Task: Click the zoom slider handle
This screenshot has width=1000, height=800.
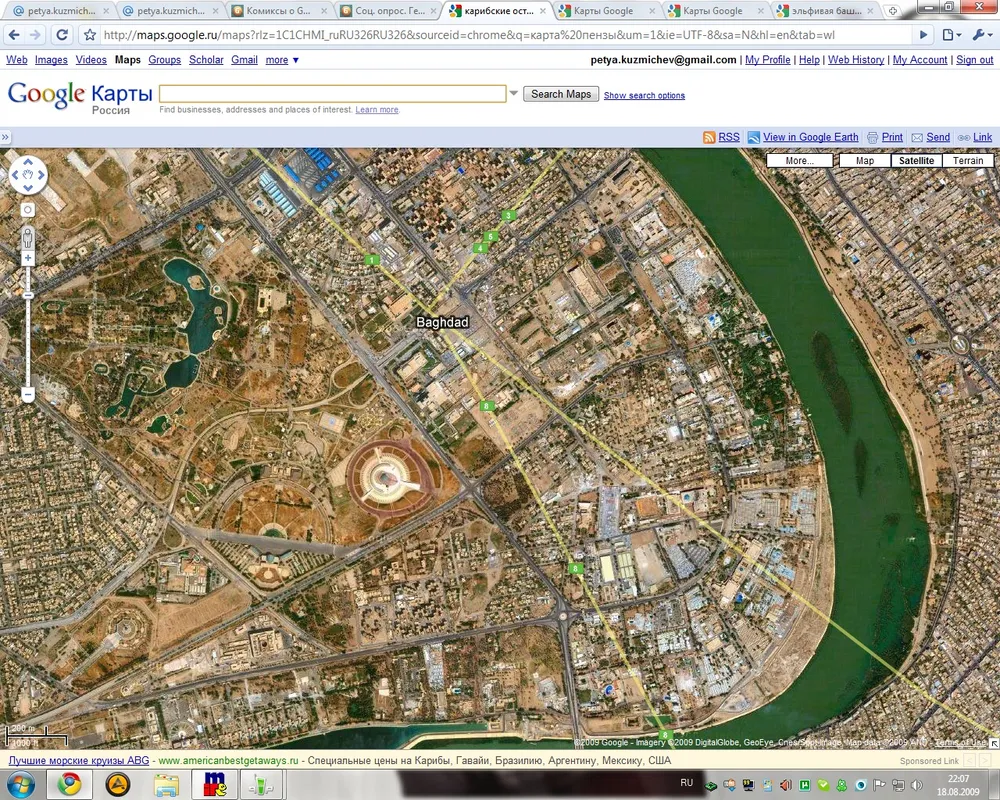Action: click(x=28, y=296)
